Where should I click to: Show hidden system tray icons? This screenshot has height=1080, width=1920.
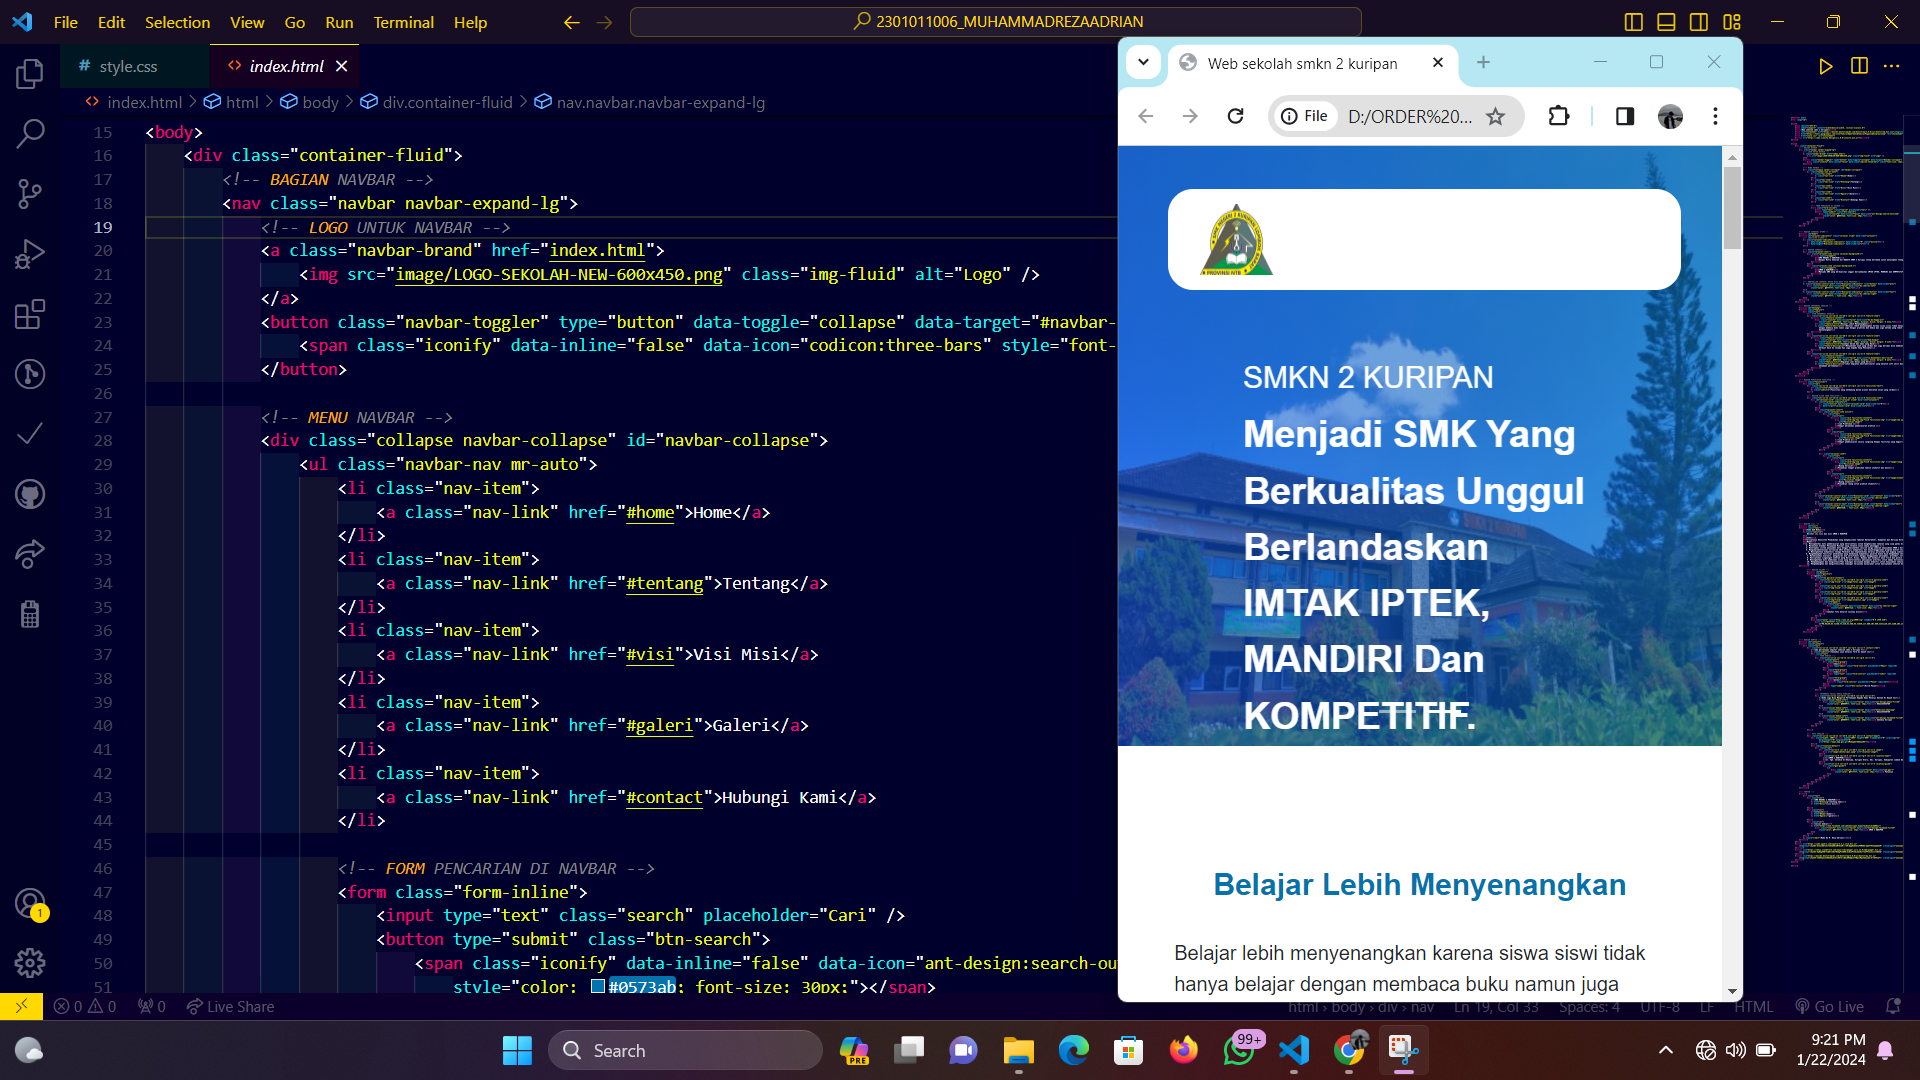click(x=1665, y=1050)
